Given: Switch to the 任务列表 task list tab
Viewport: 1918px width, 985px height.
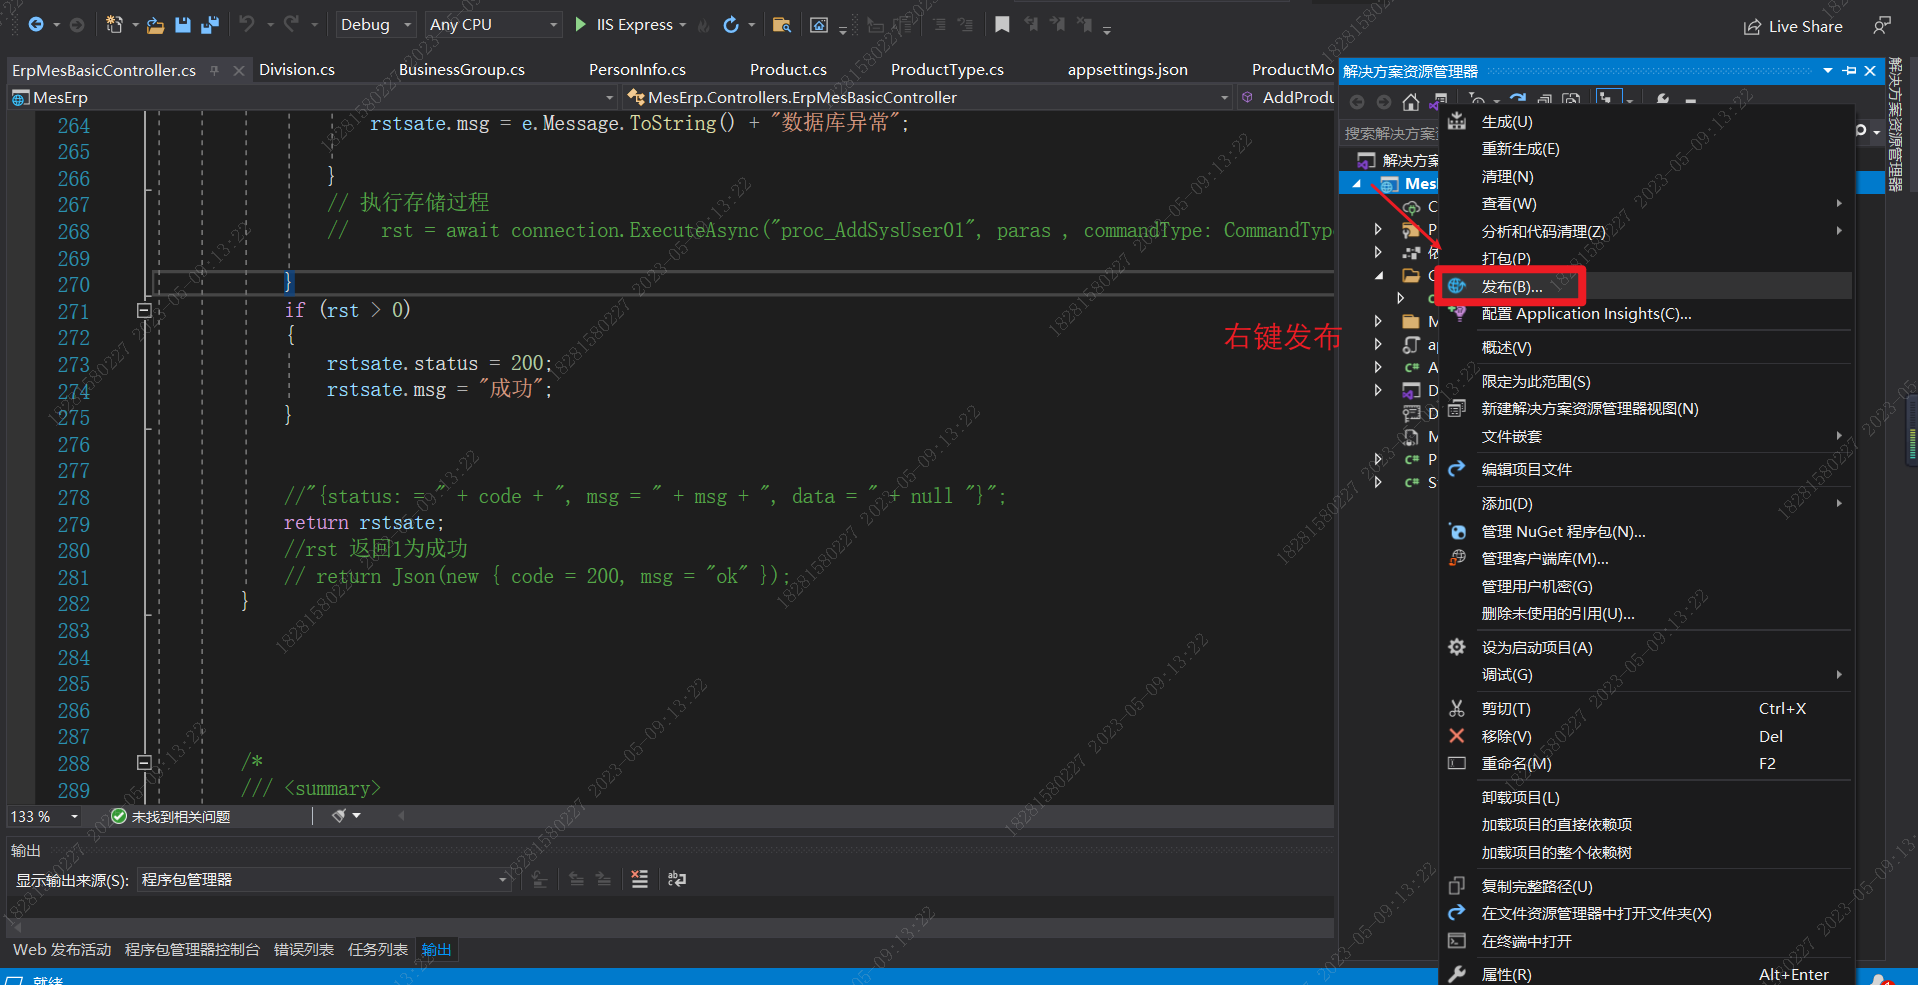Looking at the screenshot, I should point(378,950).
